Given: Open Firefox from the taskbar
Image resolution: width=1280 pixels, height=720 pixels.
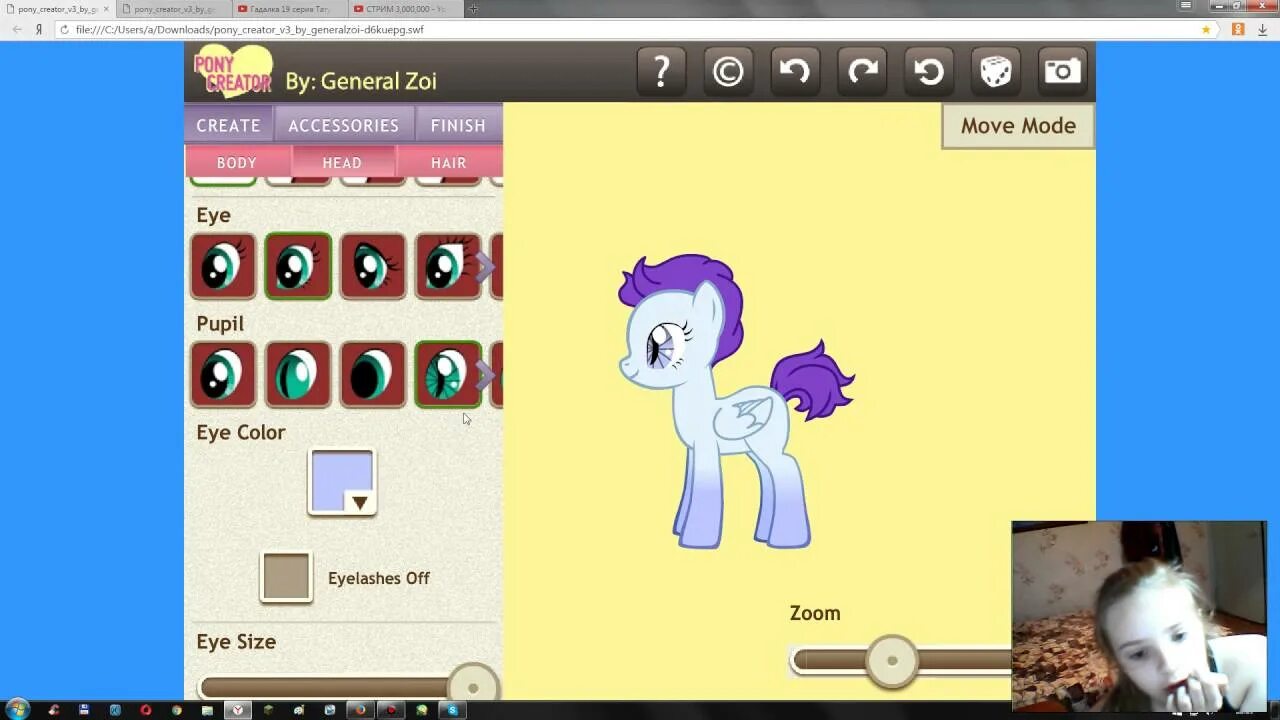Looking at the screenshot, I should (360, 710).
